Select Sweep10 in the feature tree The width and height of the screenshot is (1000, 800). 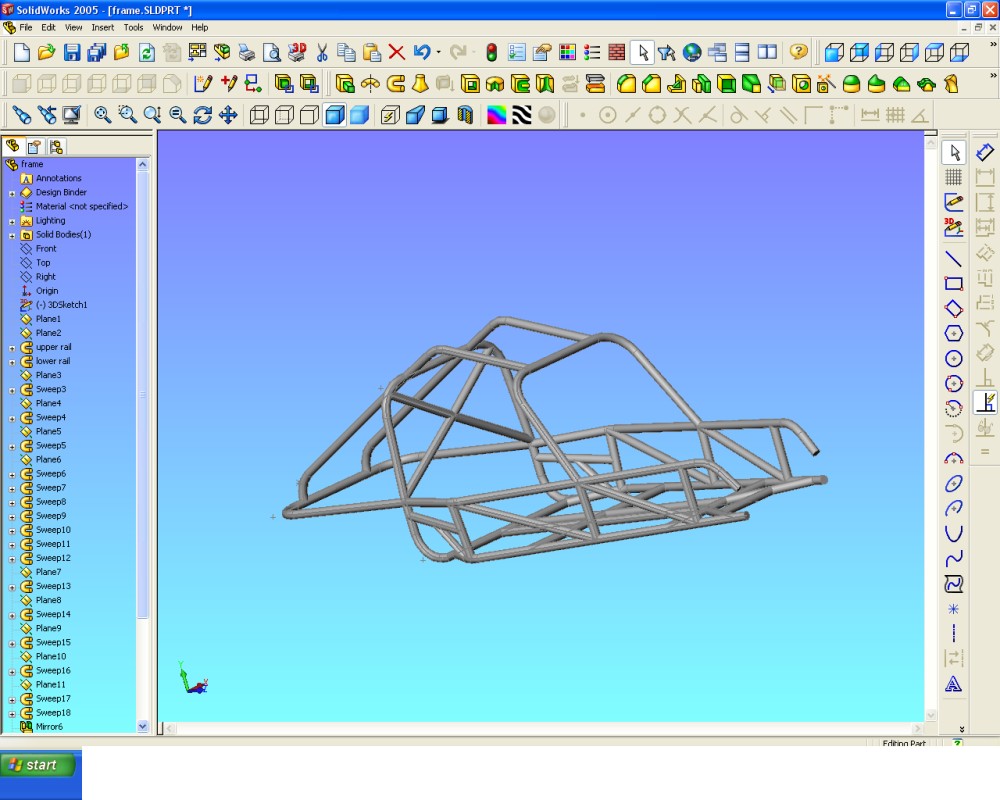(53, 530)
